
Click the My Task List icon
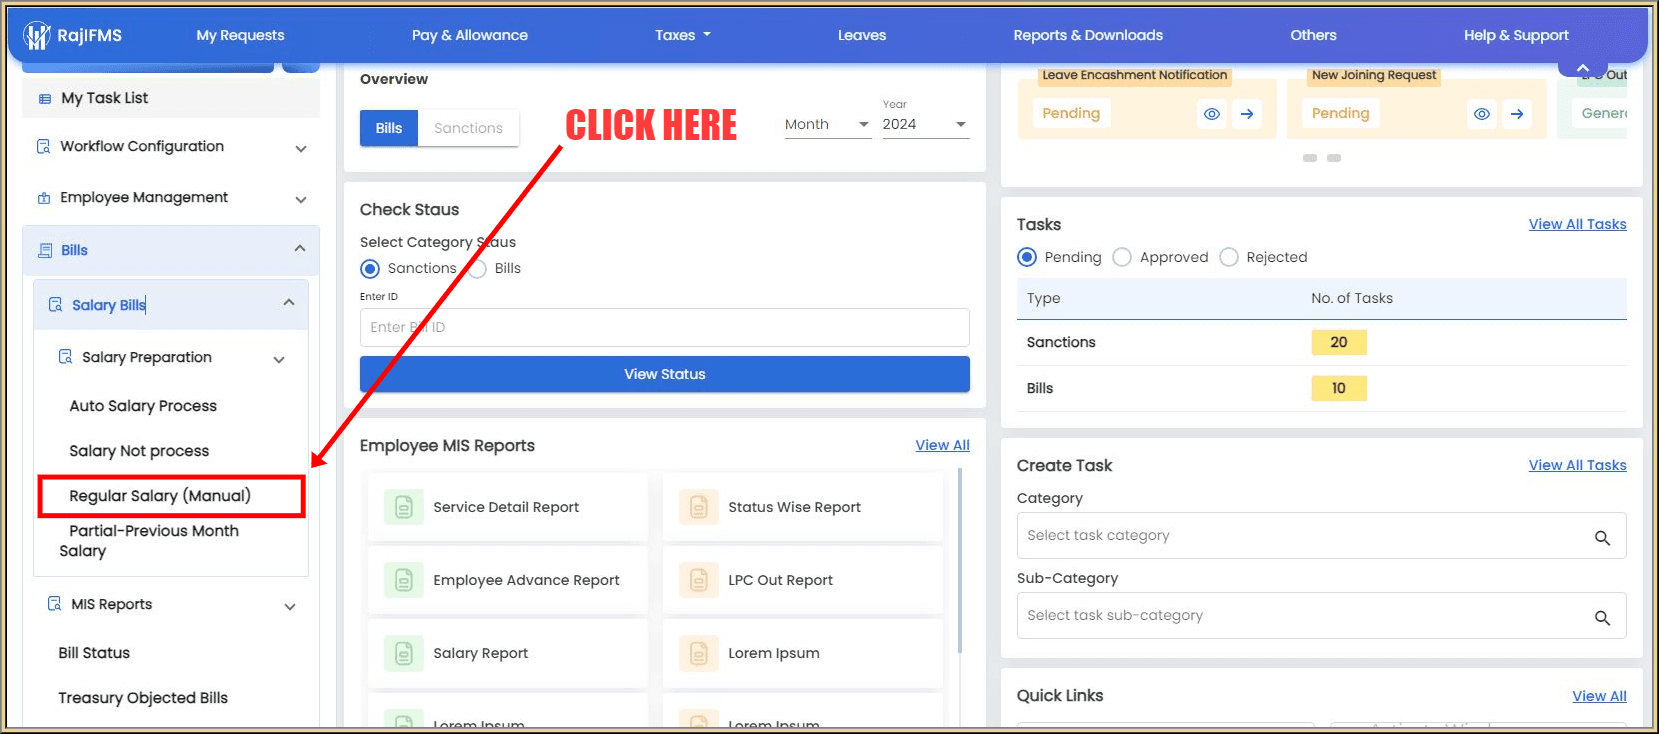click(44, 99)
